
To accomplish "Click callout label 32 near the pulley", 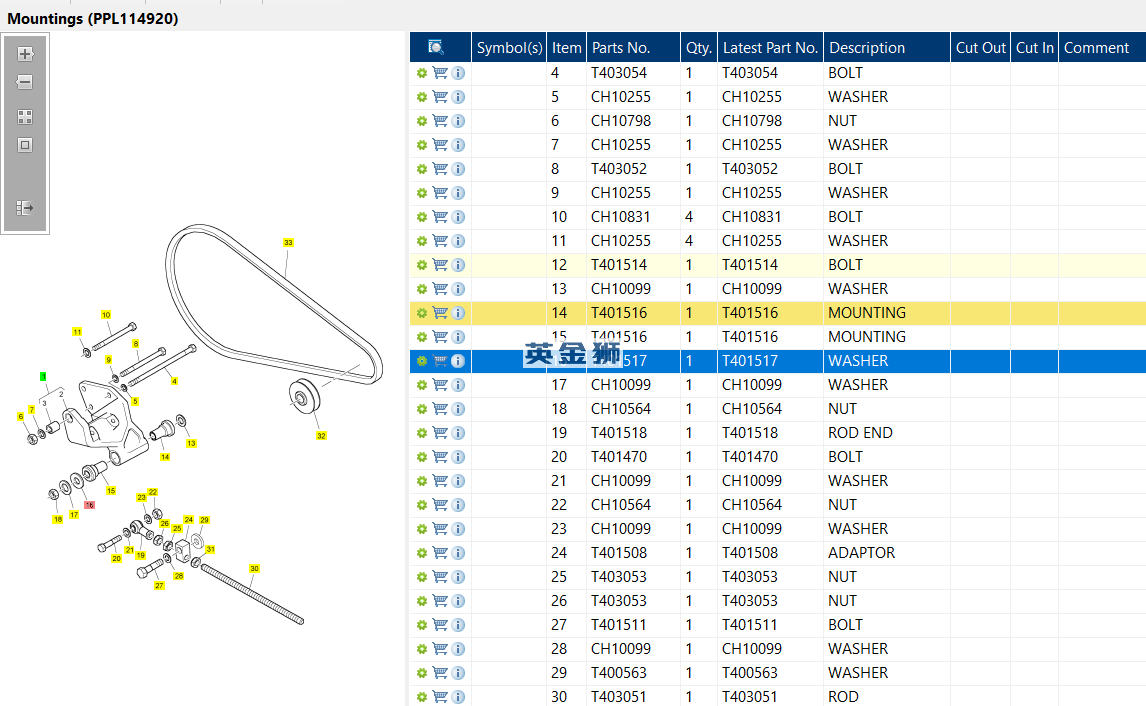I will click(x=321, y=436).
